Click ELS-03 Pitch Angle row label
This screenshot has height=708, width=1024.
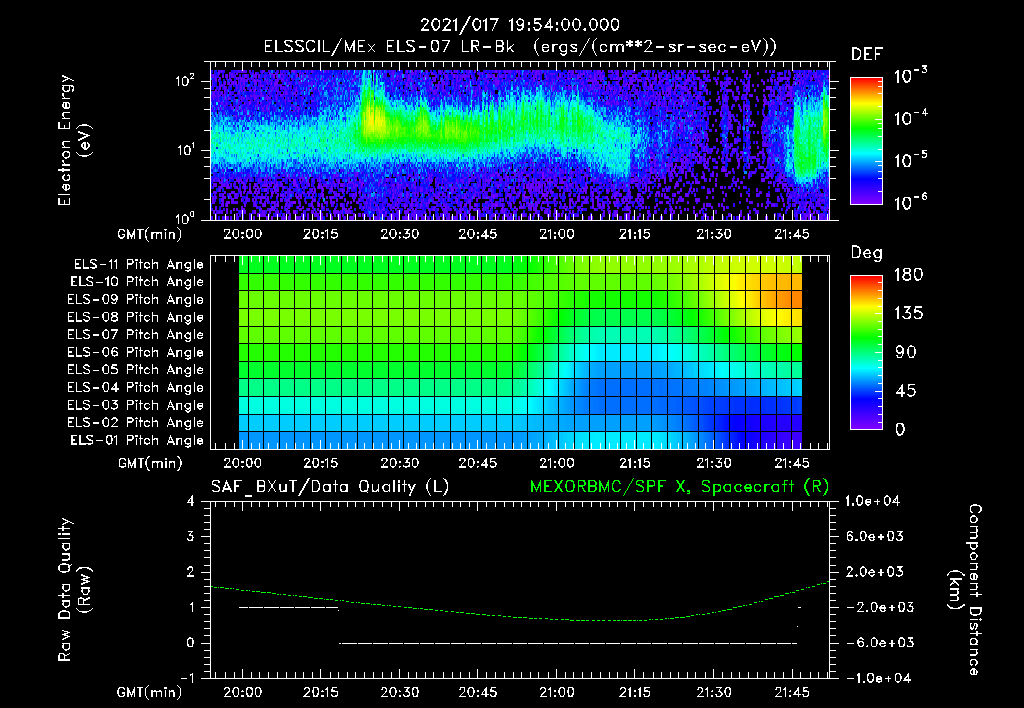(x=135, y=405)
